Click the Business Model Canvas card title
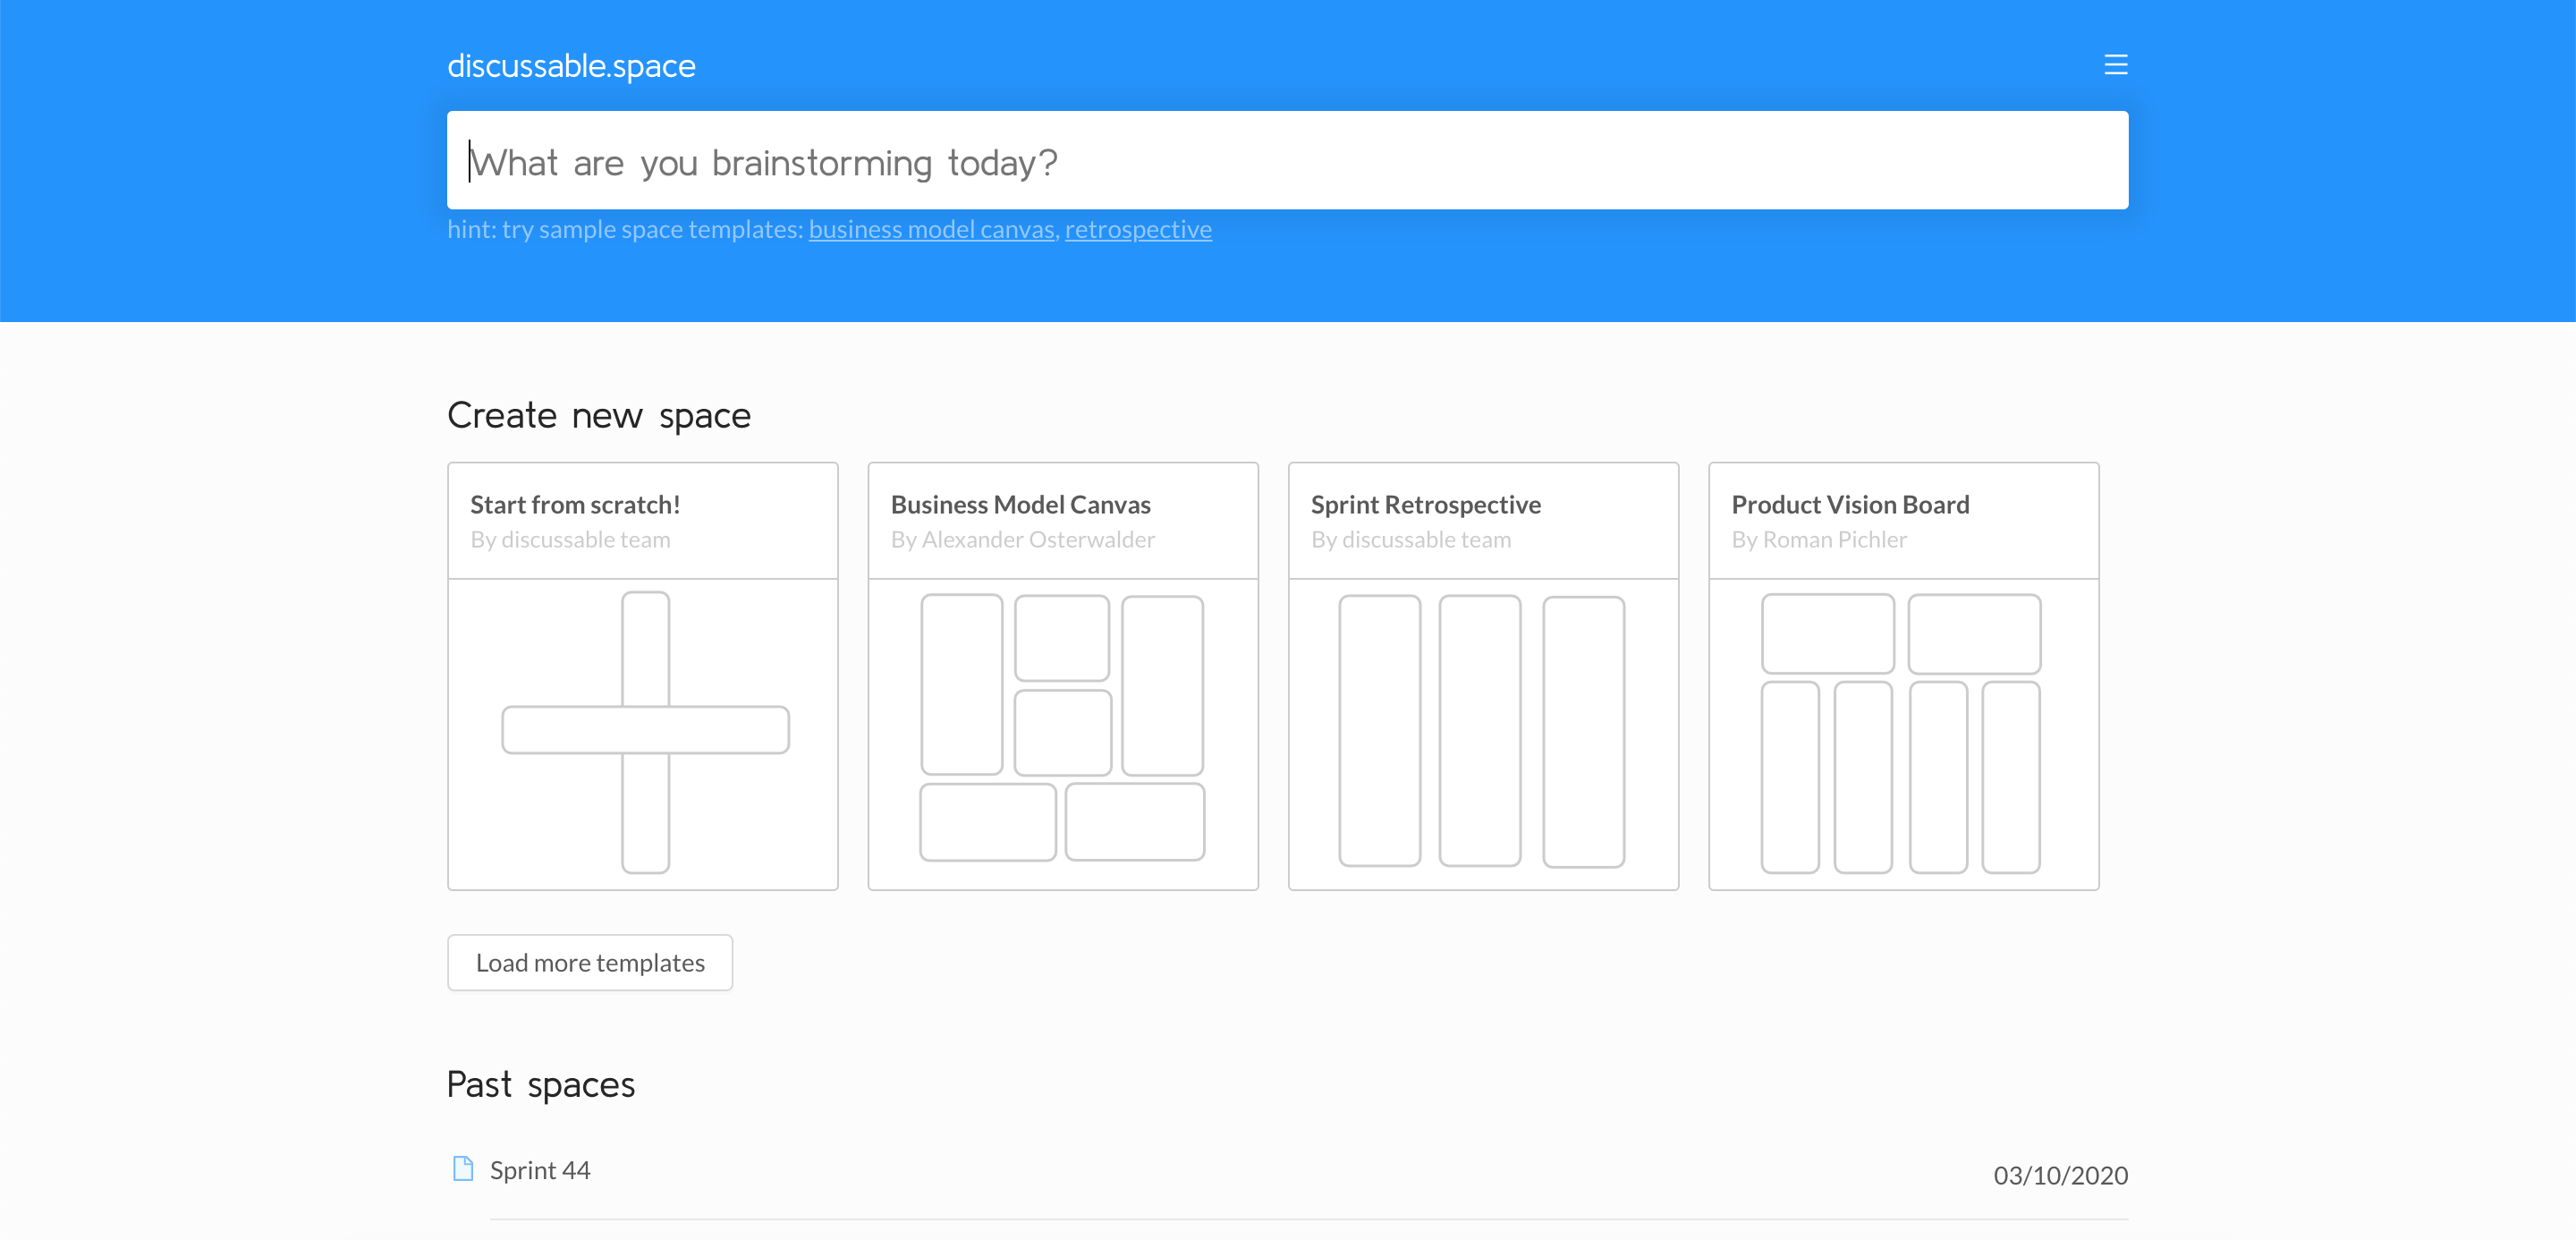 coord(1020,505)
